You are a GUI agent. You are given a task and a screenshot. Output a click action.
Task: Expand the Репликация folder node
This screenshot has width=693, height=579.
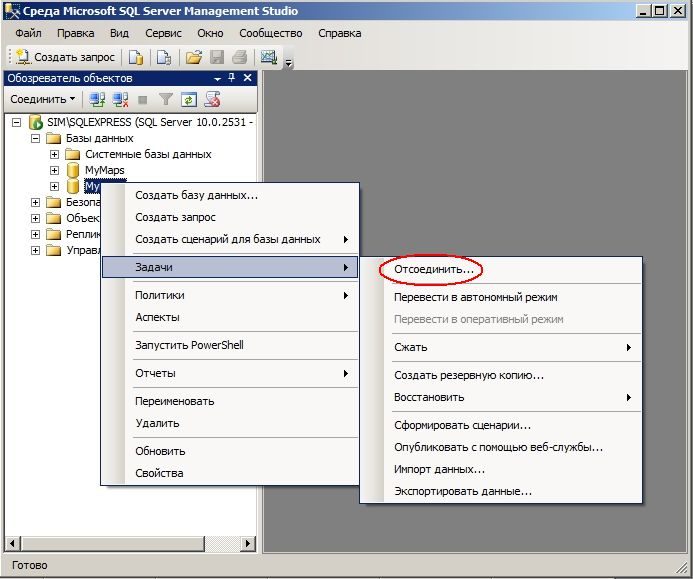tap(35, 234)
